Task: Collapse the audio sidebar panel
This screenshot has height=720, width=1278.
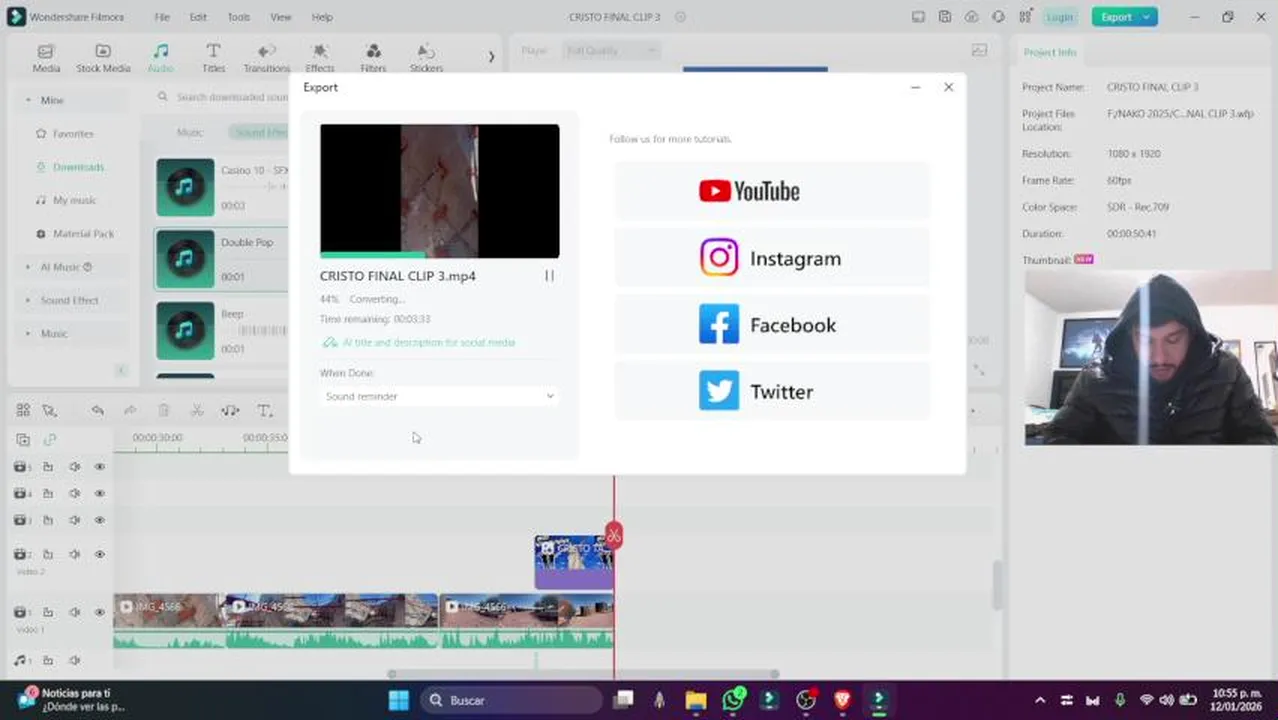Action: pyautogui.click(x=121, y=370)
